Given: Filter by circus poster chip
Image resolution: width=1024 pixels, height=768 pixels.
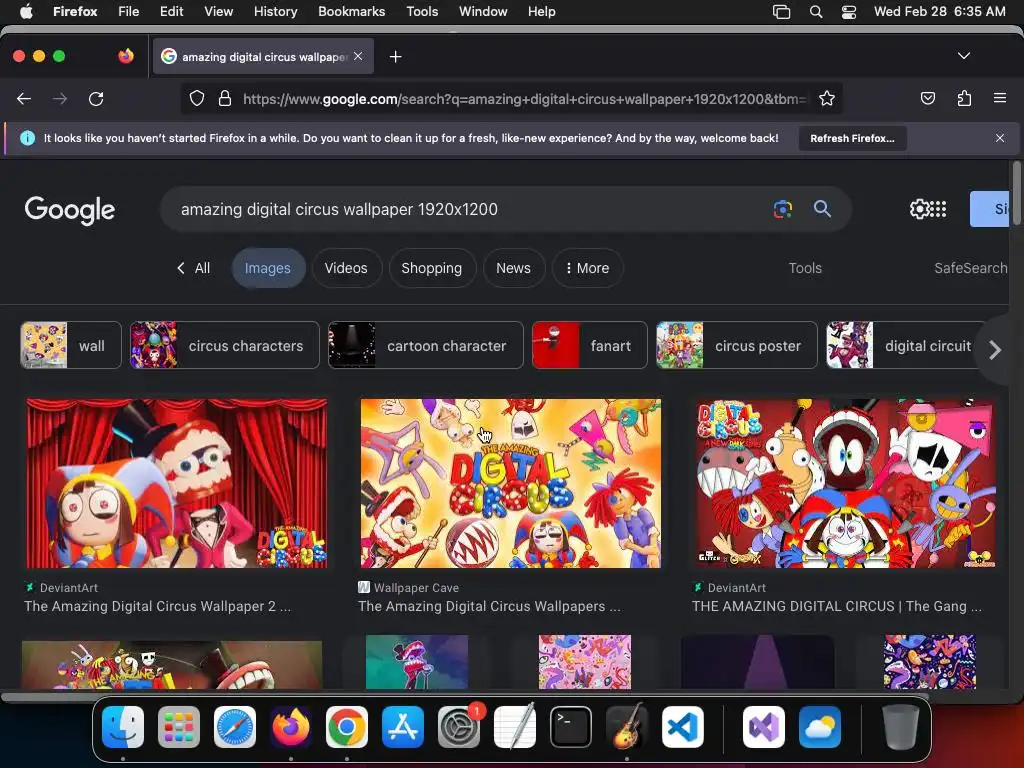Looking at the screenshot, I should [x=737, y=345].
